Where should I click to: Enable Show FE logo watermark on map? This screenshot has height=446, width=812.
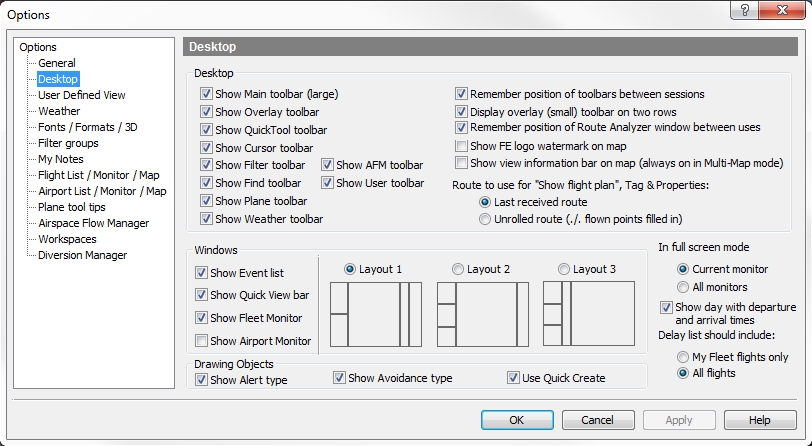[461, 146]
